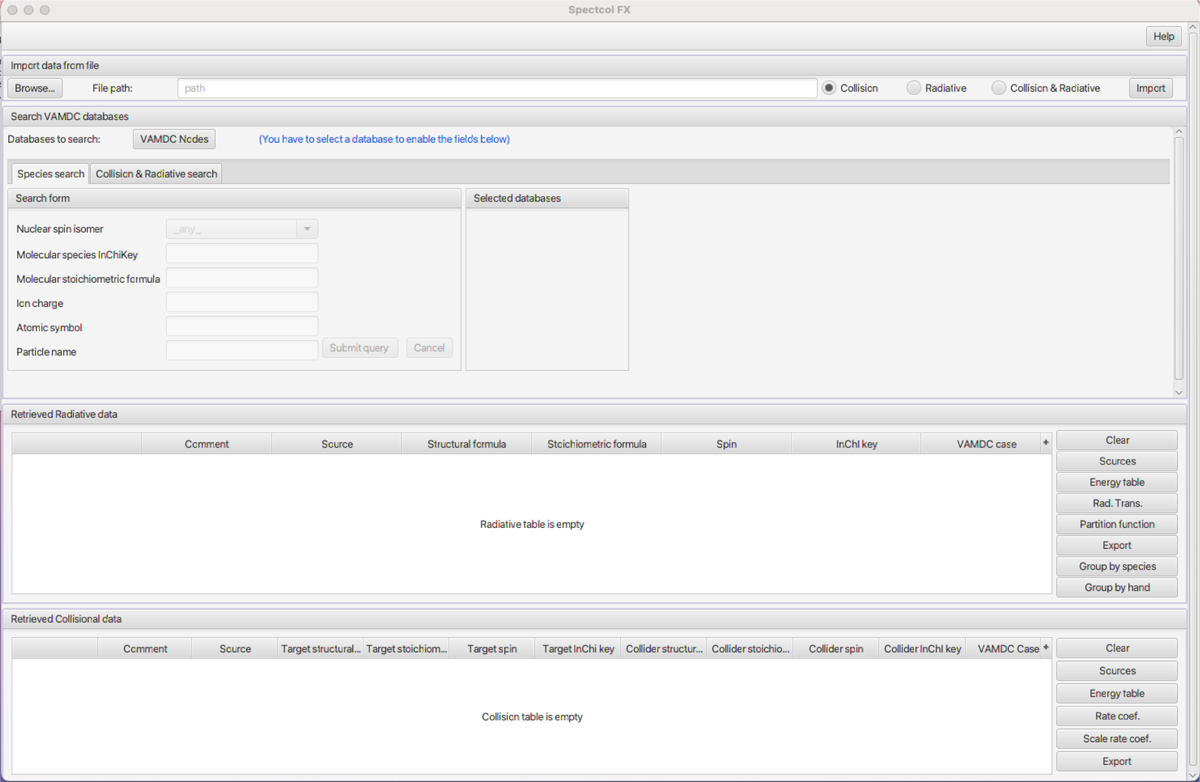Click the Help button
The image size is (1200, 782).
(1163, 36)
